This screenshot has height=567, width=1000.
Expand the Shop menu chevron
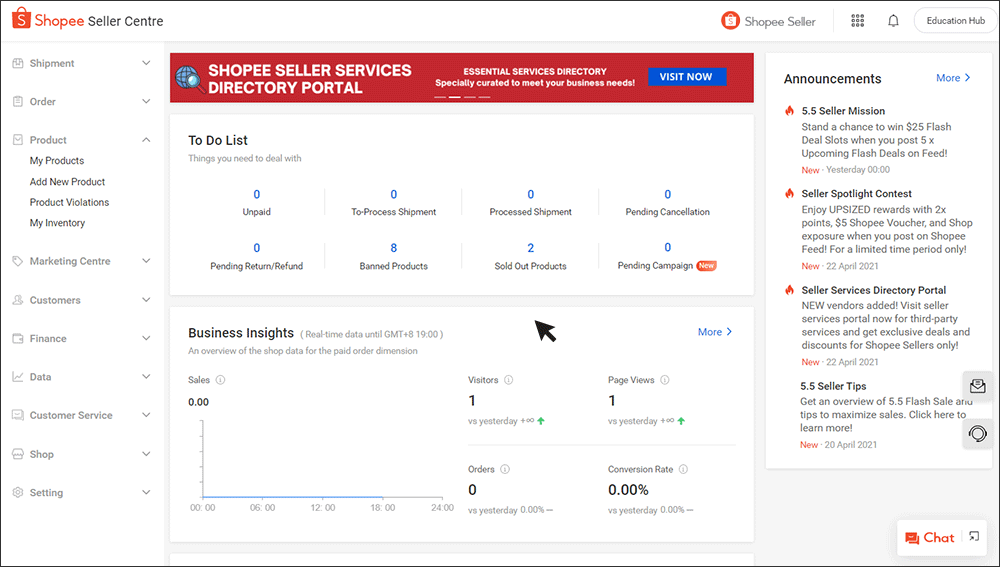[146, 454]
